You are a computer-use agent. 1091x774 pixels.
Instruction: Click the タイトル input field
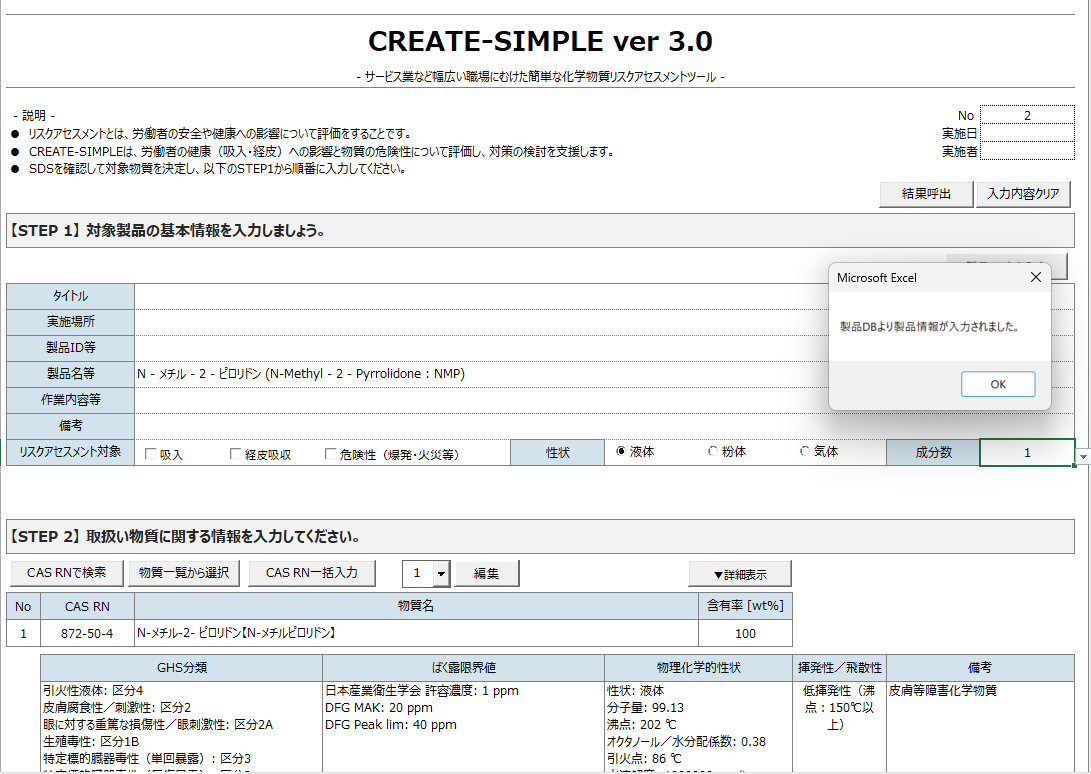point(400,295)
